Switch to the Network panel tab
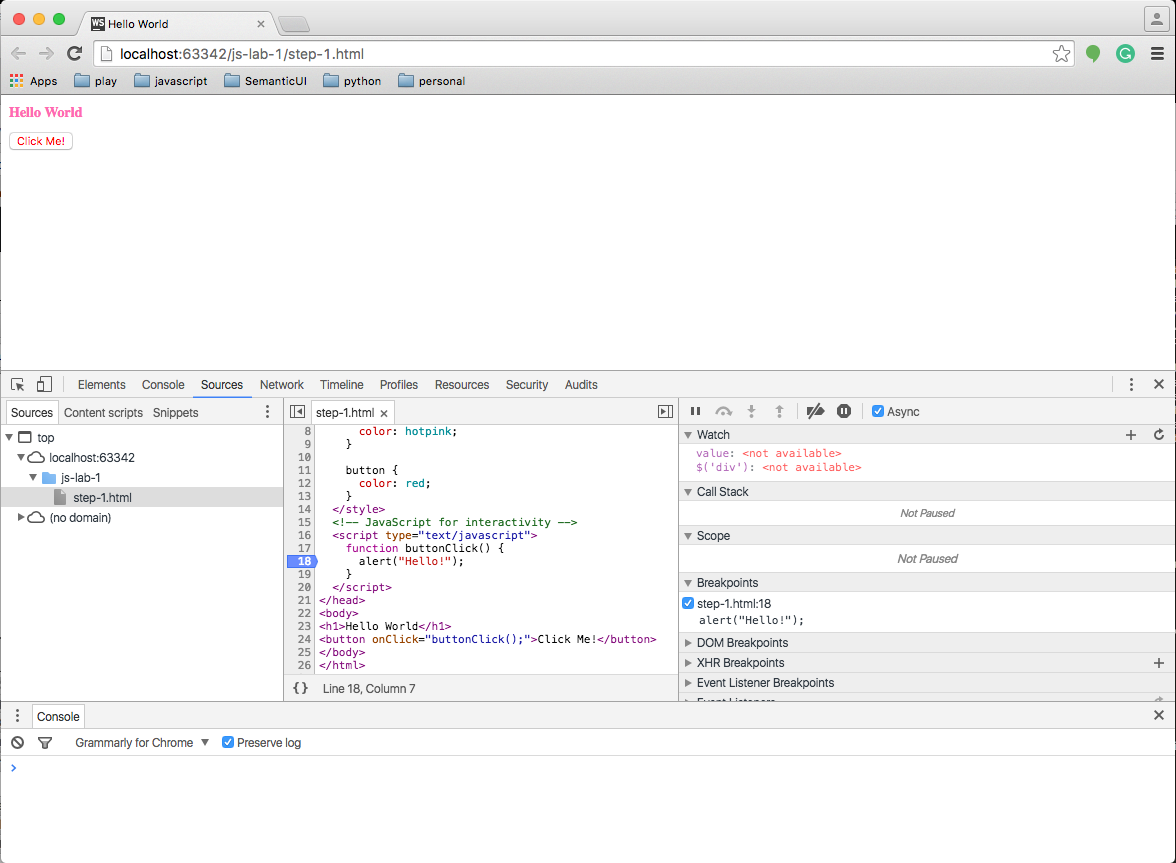Image resolution: width=1176 pixels, height=863 pixels. pos(281,384)
